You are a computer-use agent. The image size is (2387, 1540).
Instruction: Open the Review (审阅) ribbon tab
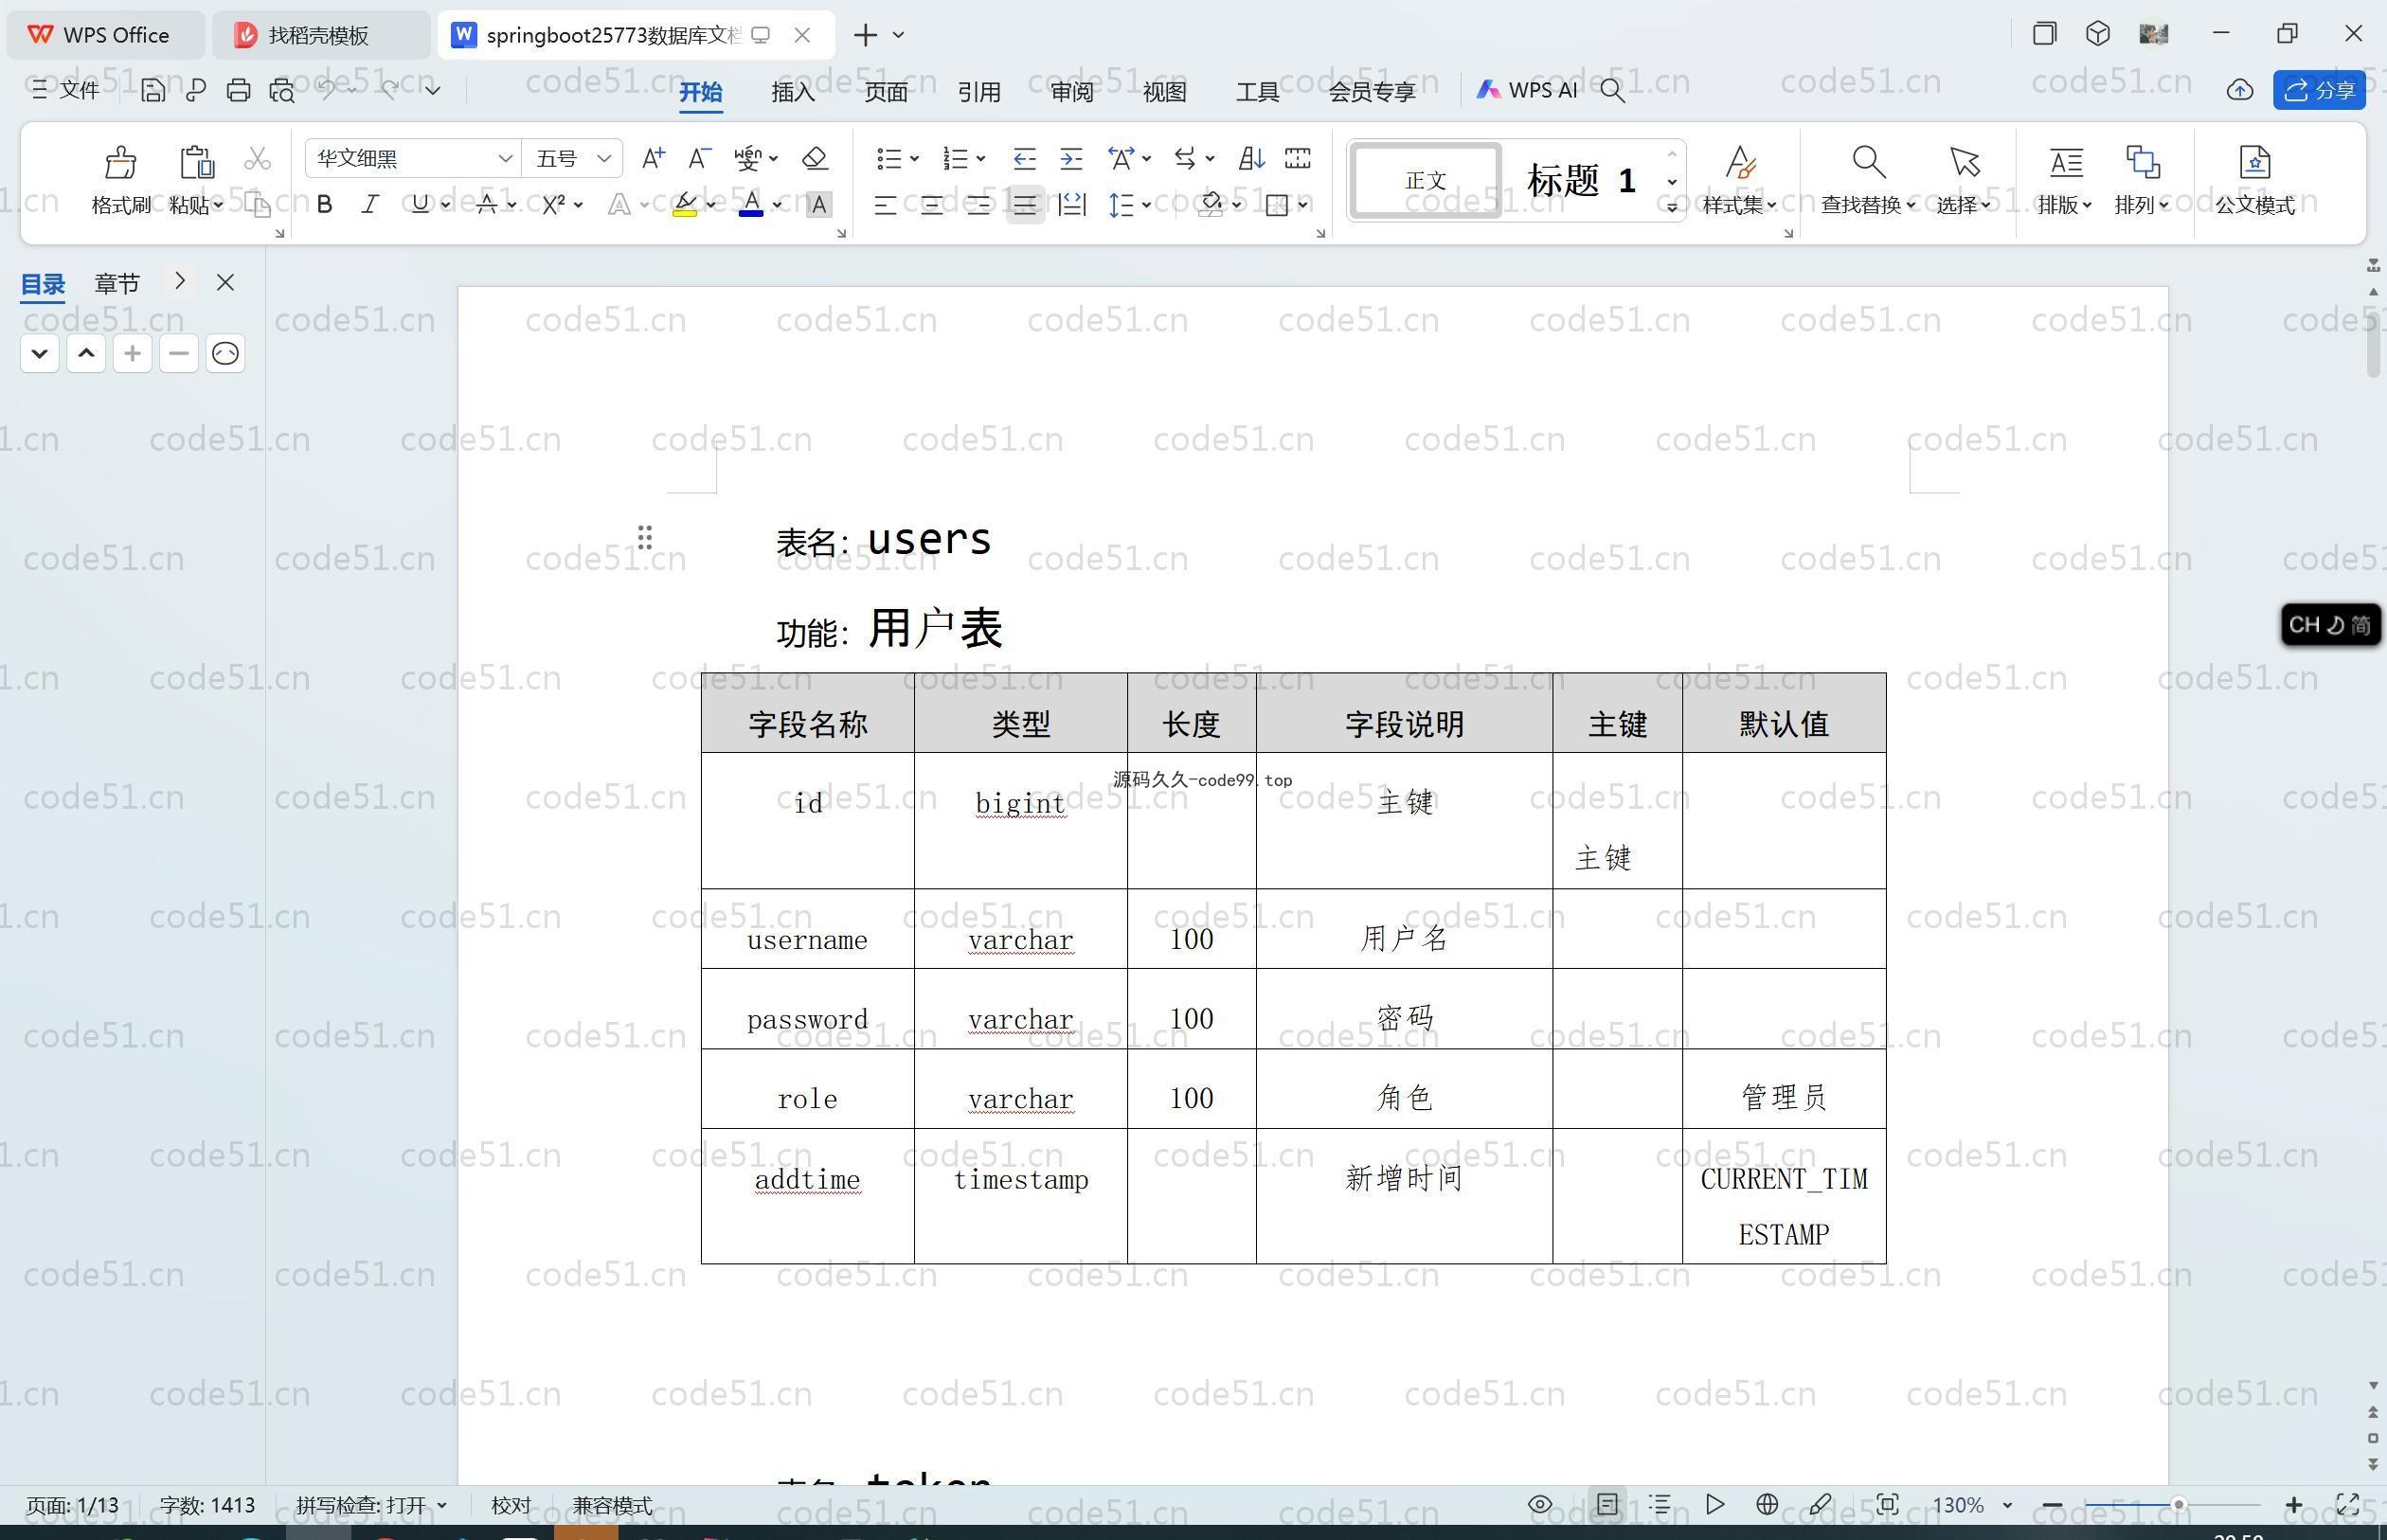pos(1072,92)
